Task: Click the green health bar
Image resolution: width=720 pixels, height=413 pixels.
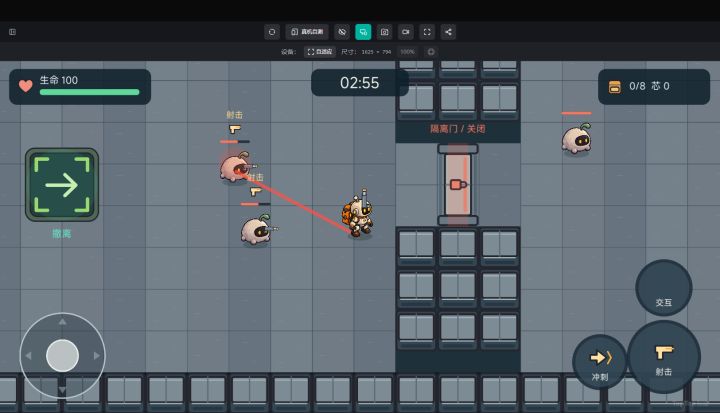Action: coord(90,92)
